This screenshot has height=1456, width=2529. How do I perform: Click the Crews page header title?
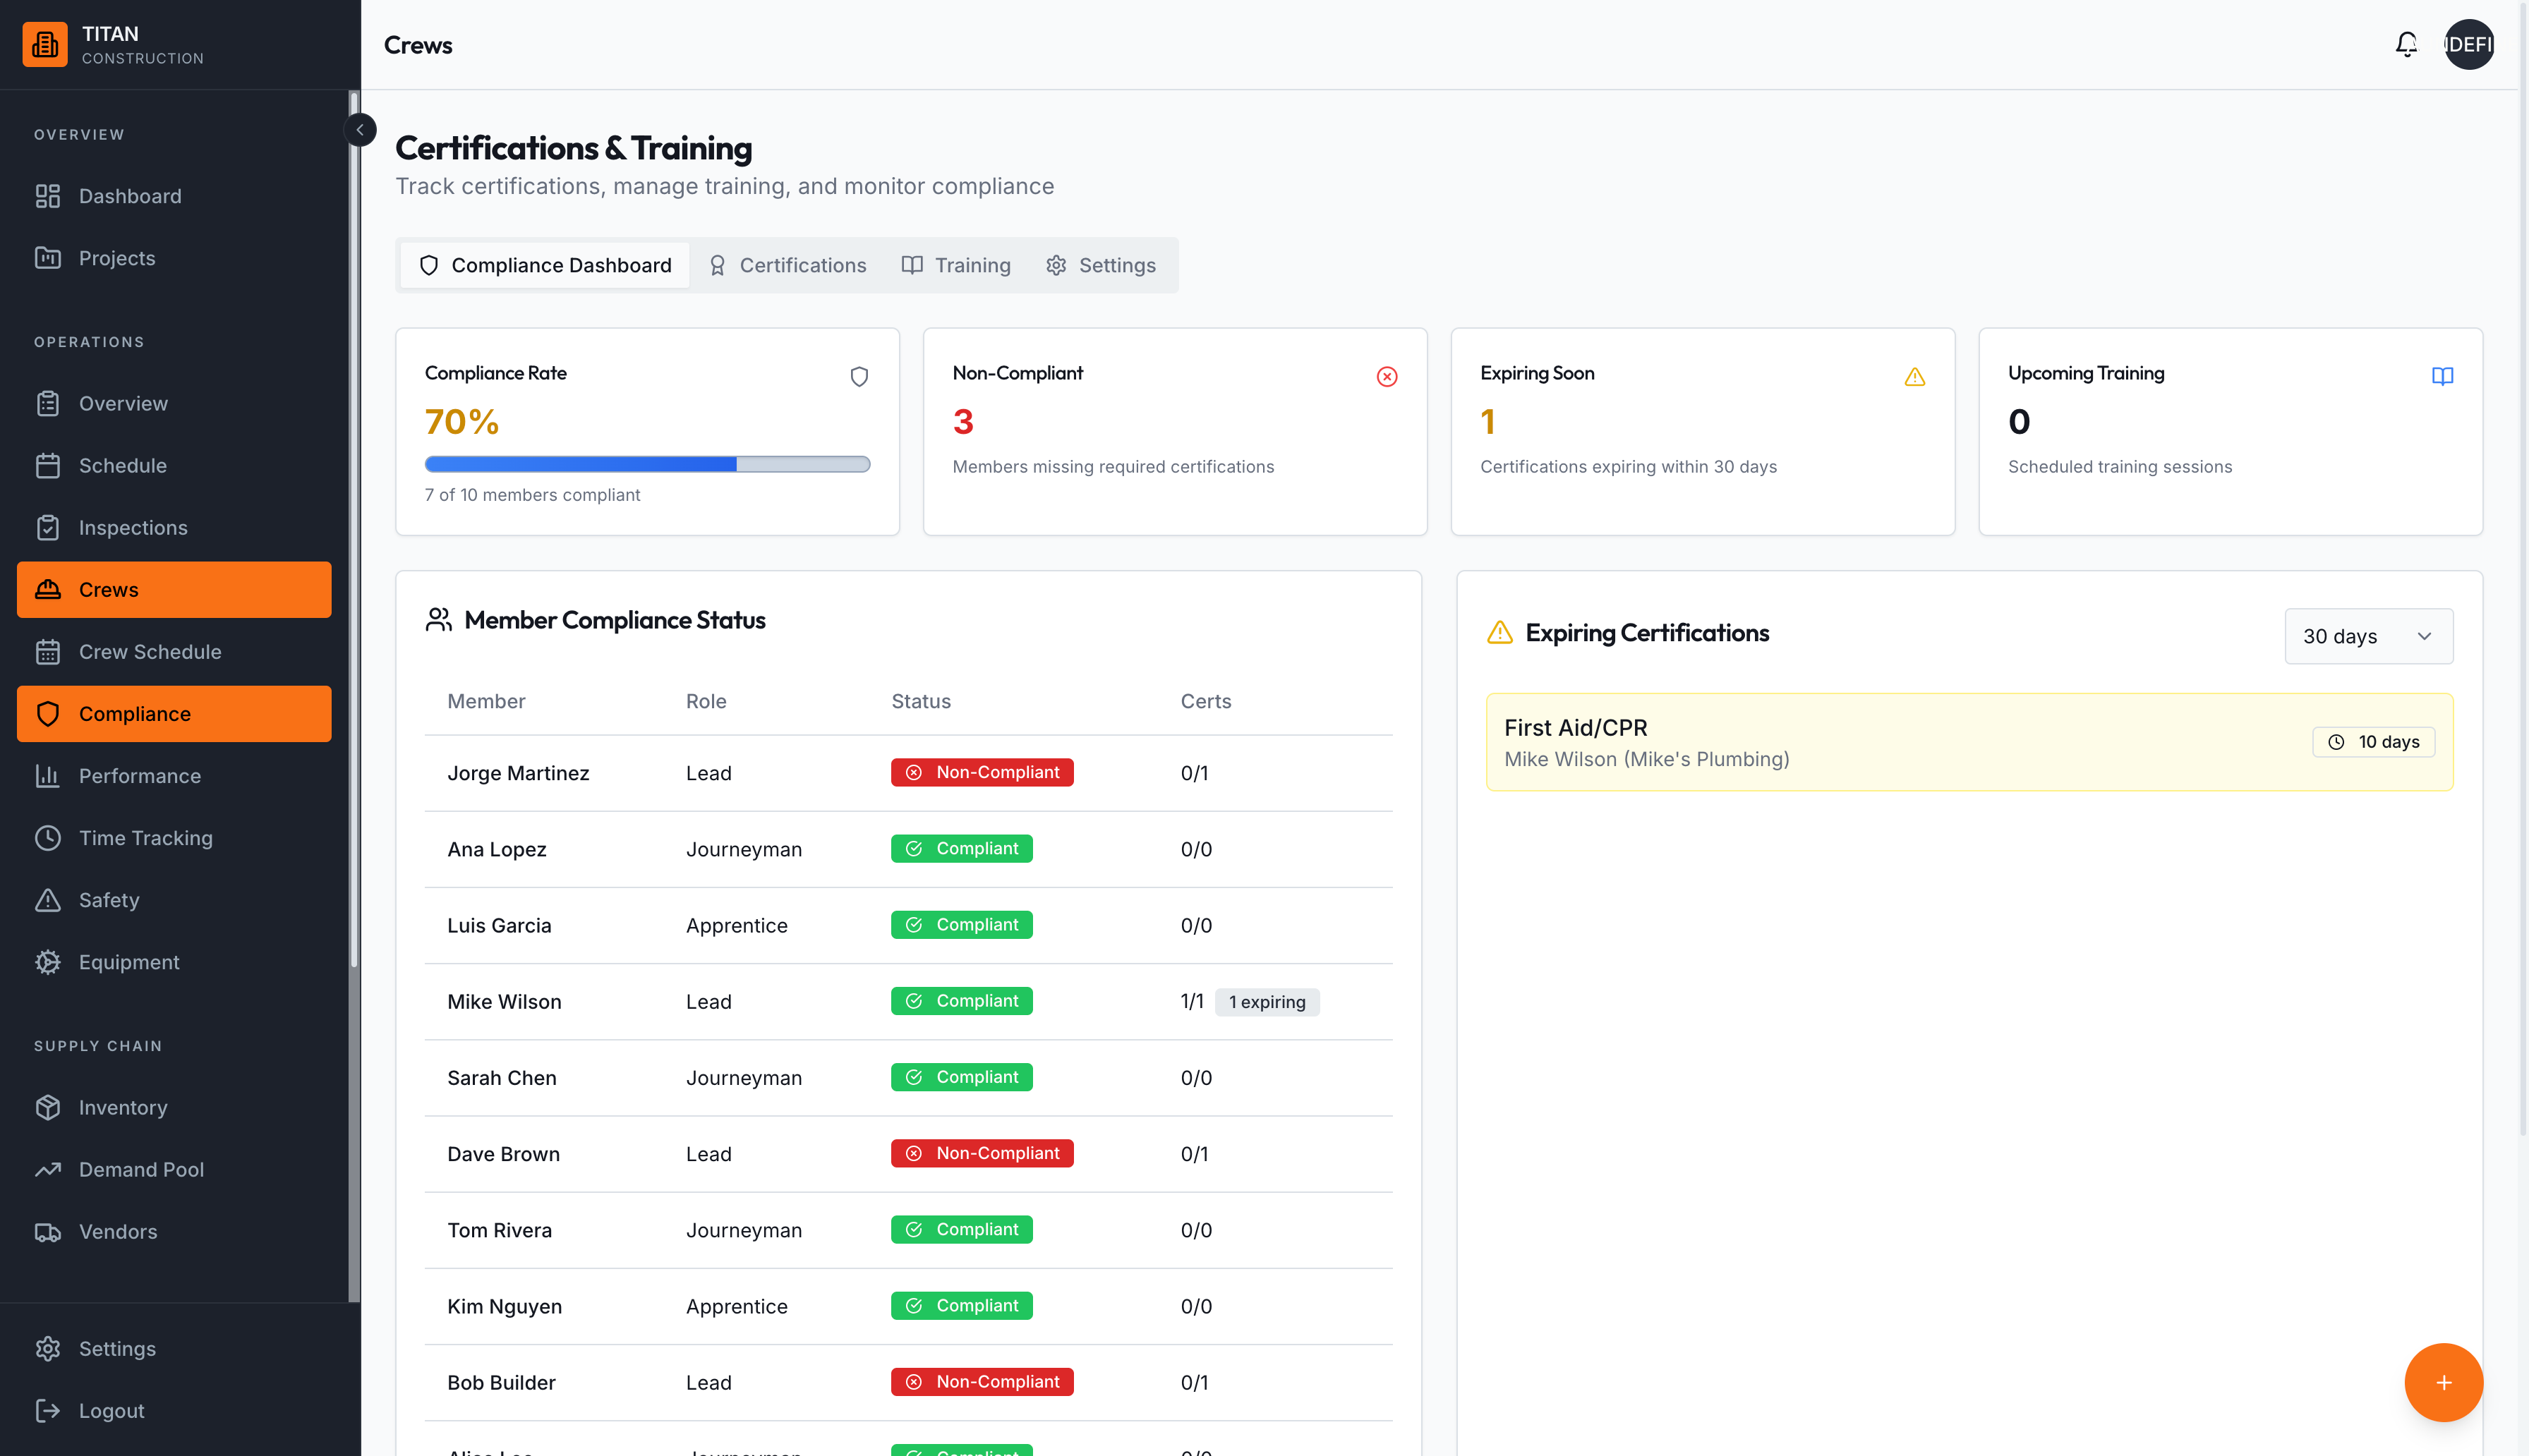[418, 45]
